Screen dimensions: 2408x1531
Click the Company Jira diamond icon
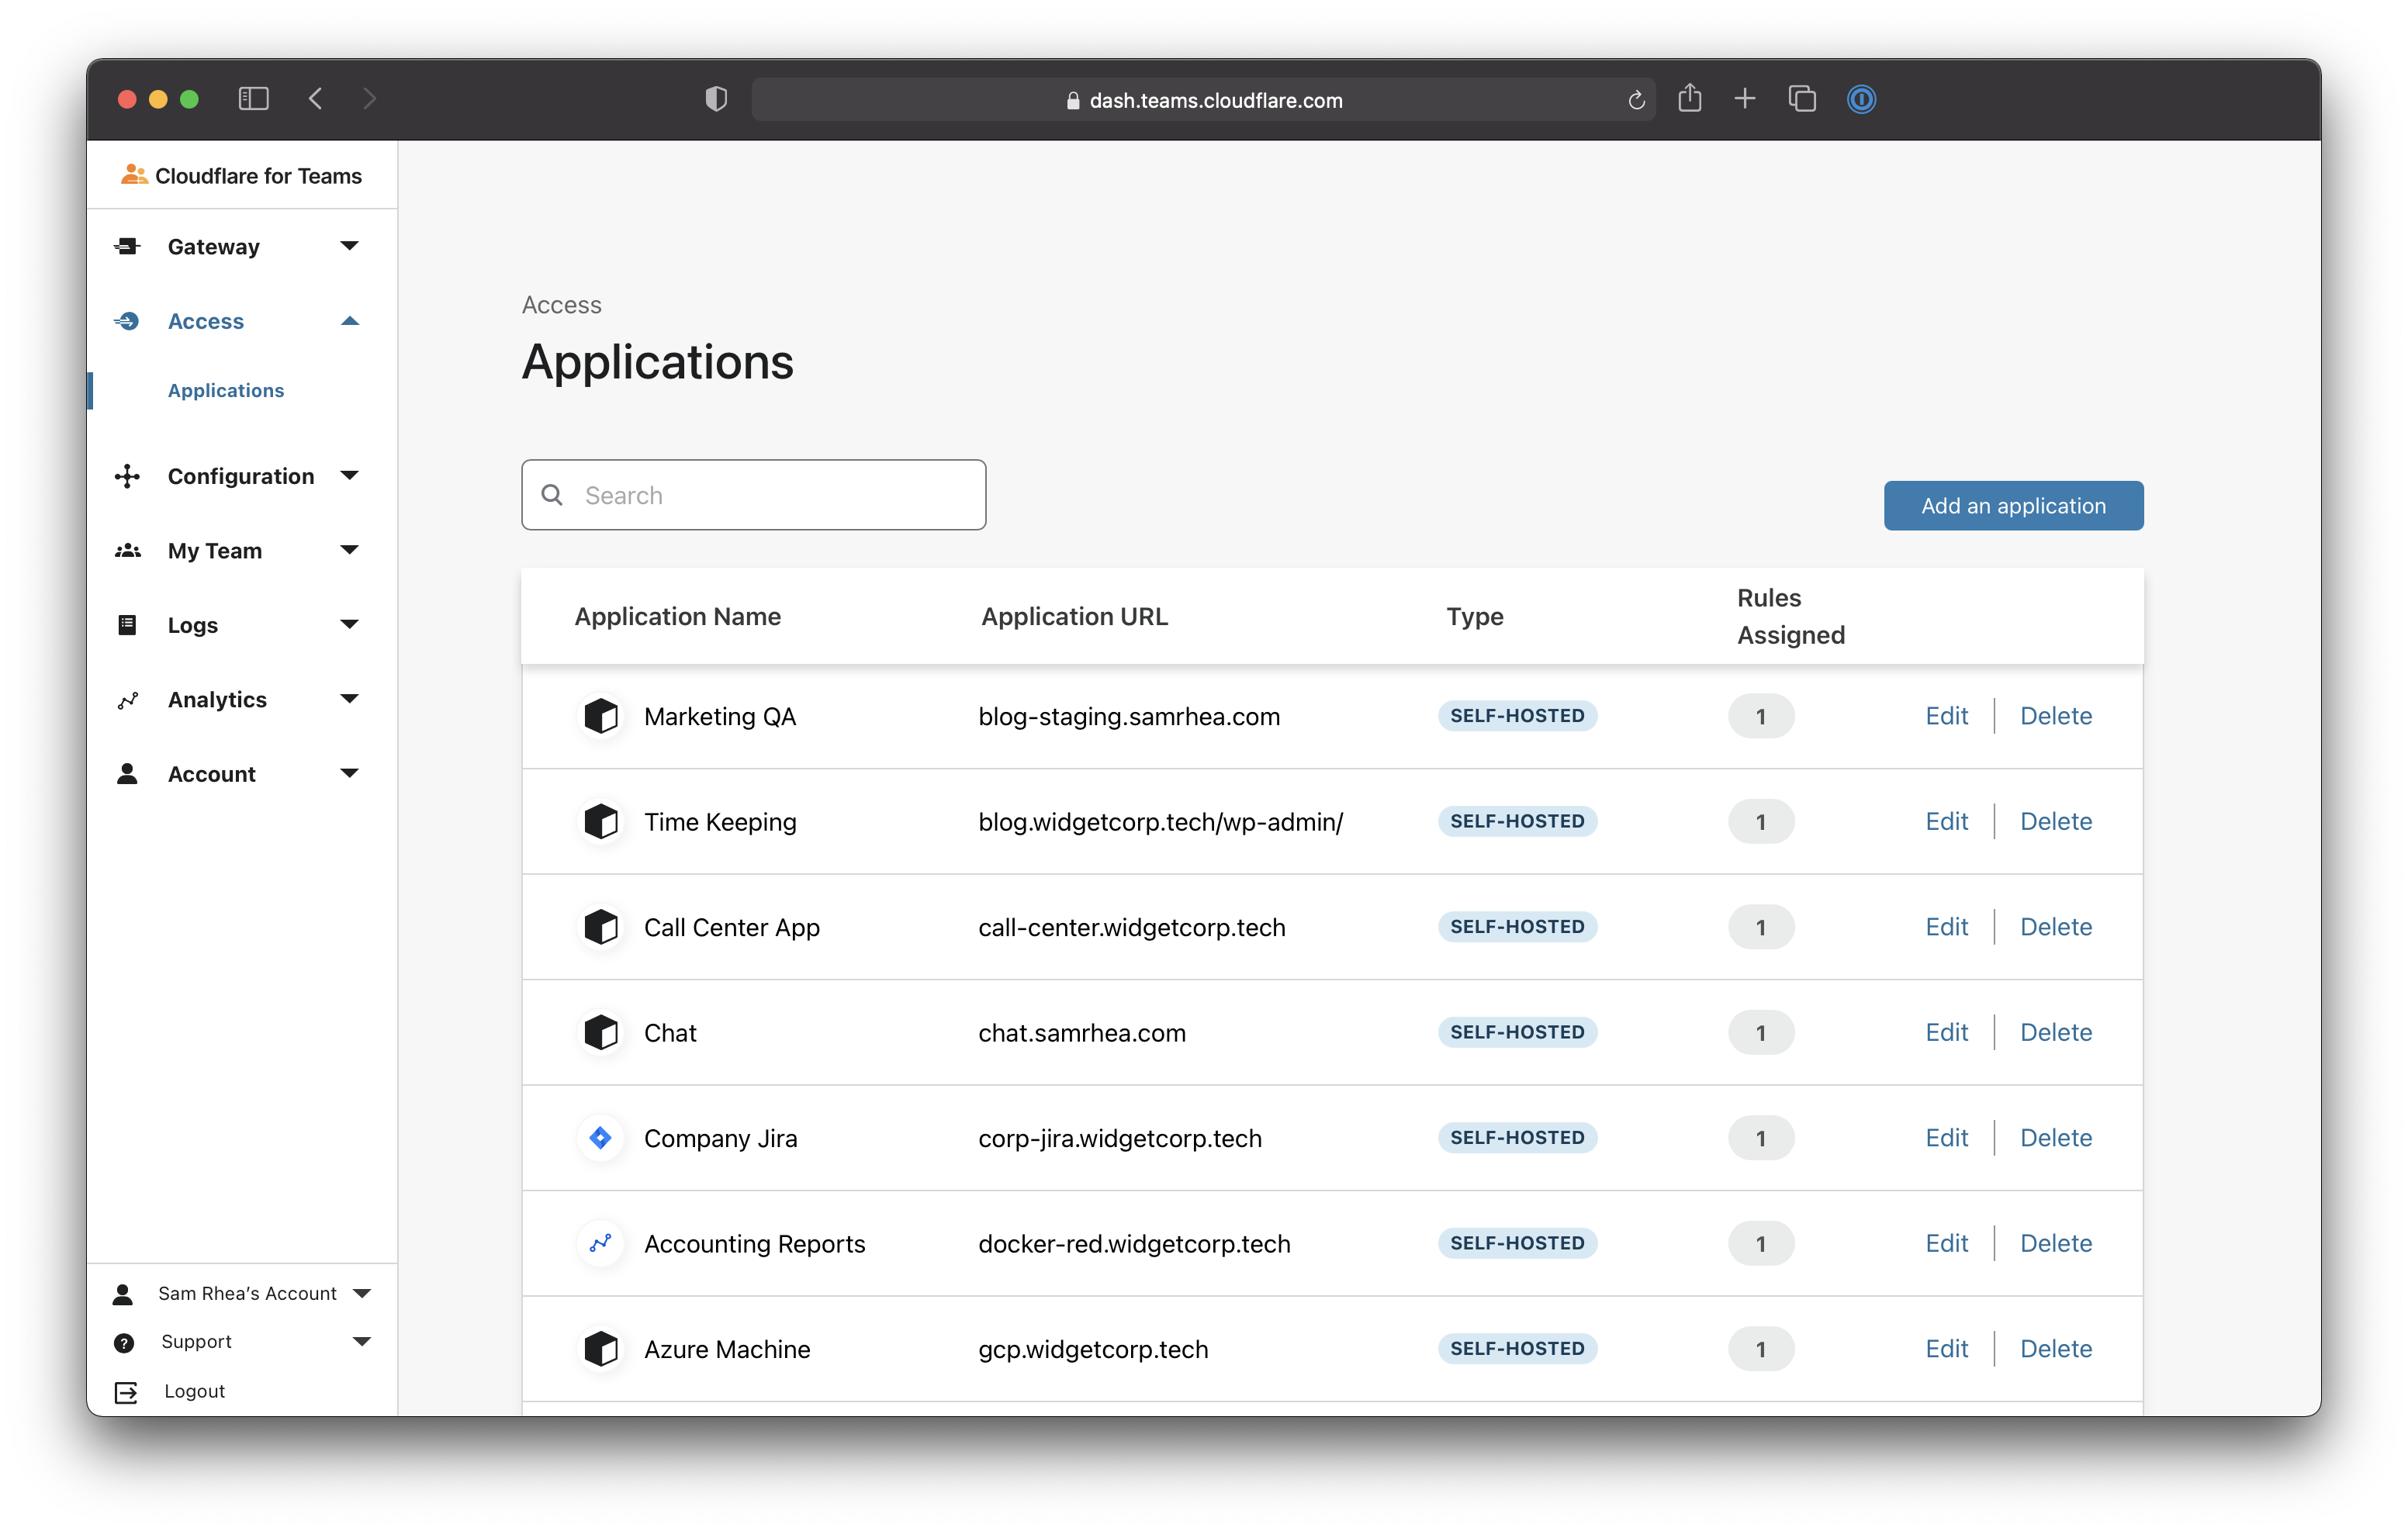coord(601,1137)
